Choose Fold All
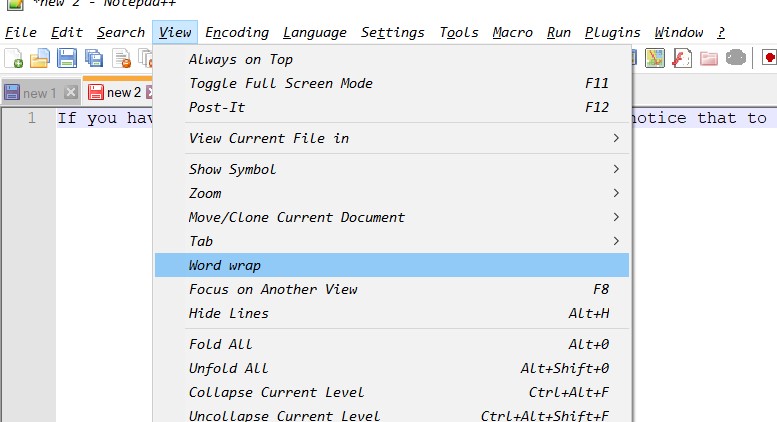 click(391, 344)
